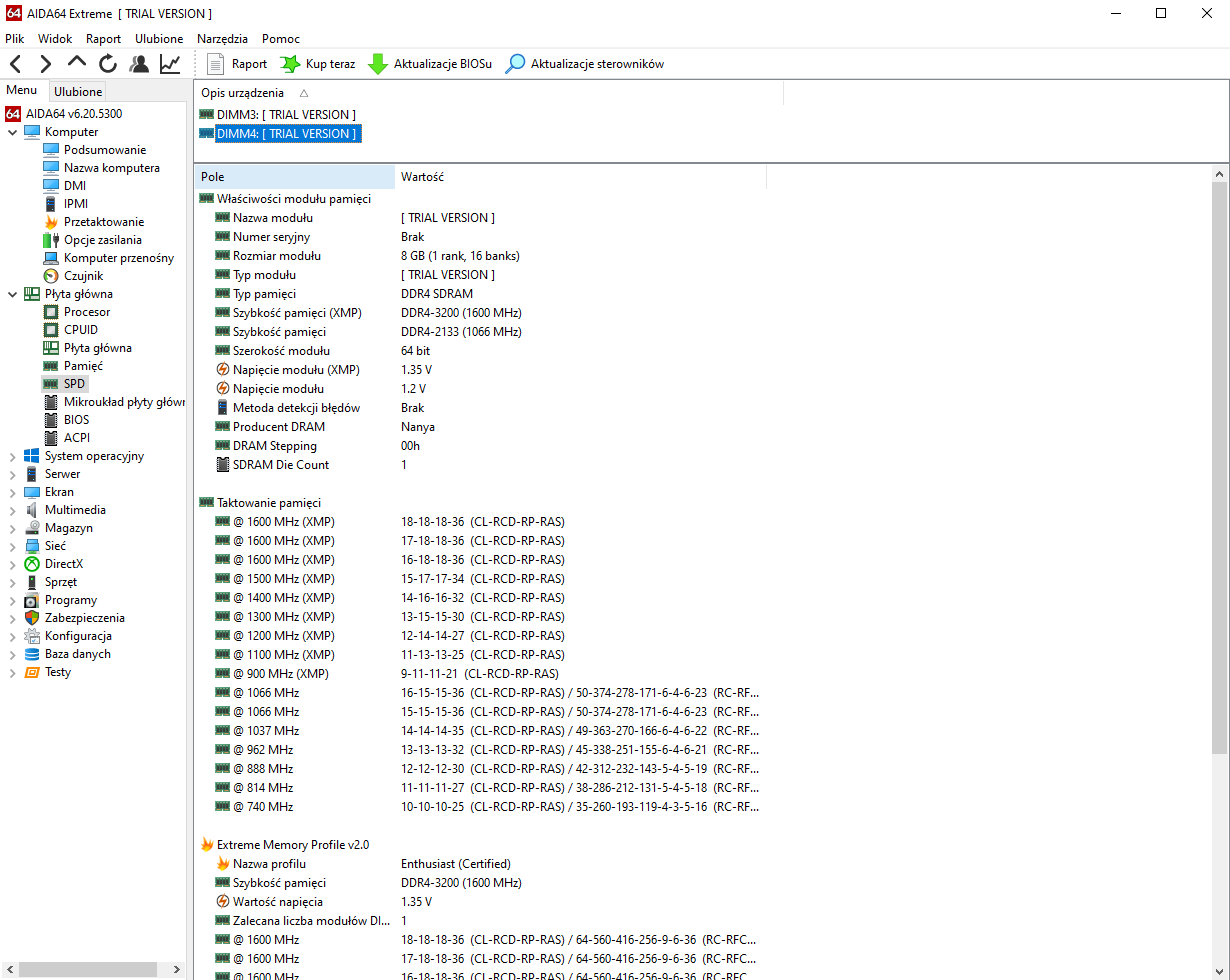Click the Raport toolbar button
This screenshot has width=1230, height=980.
click(237, 64)
